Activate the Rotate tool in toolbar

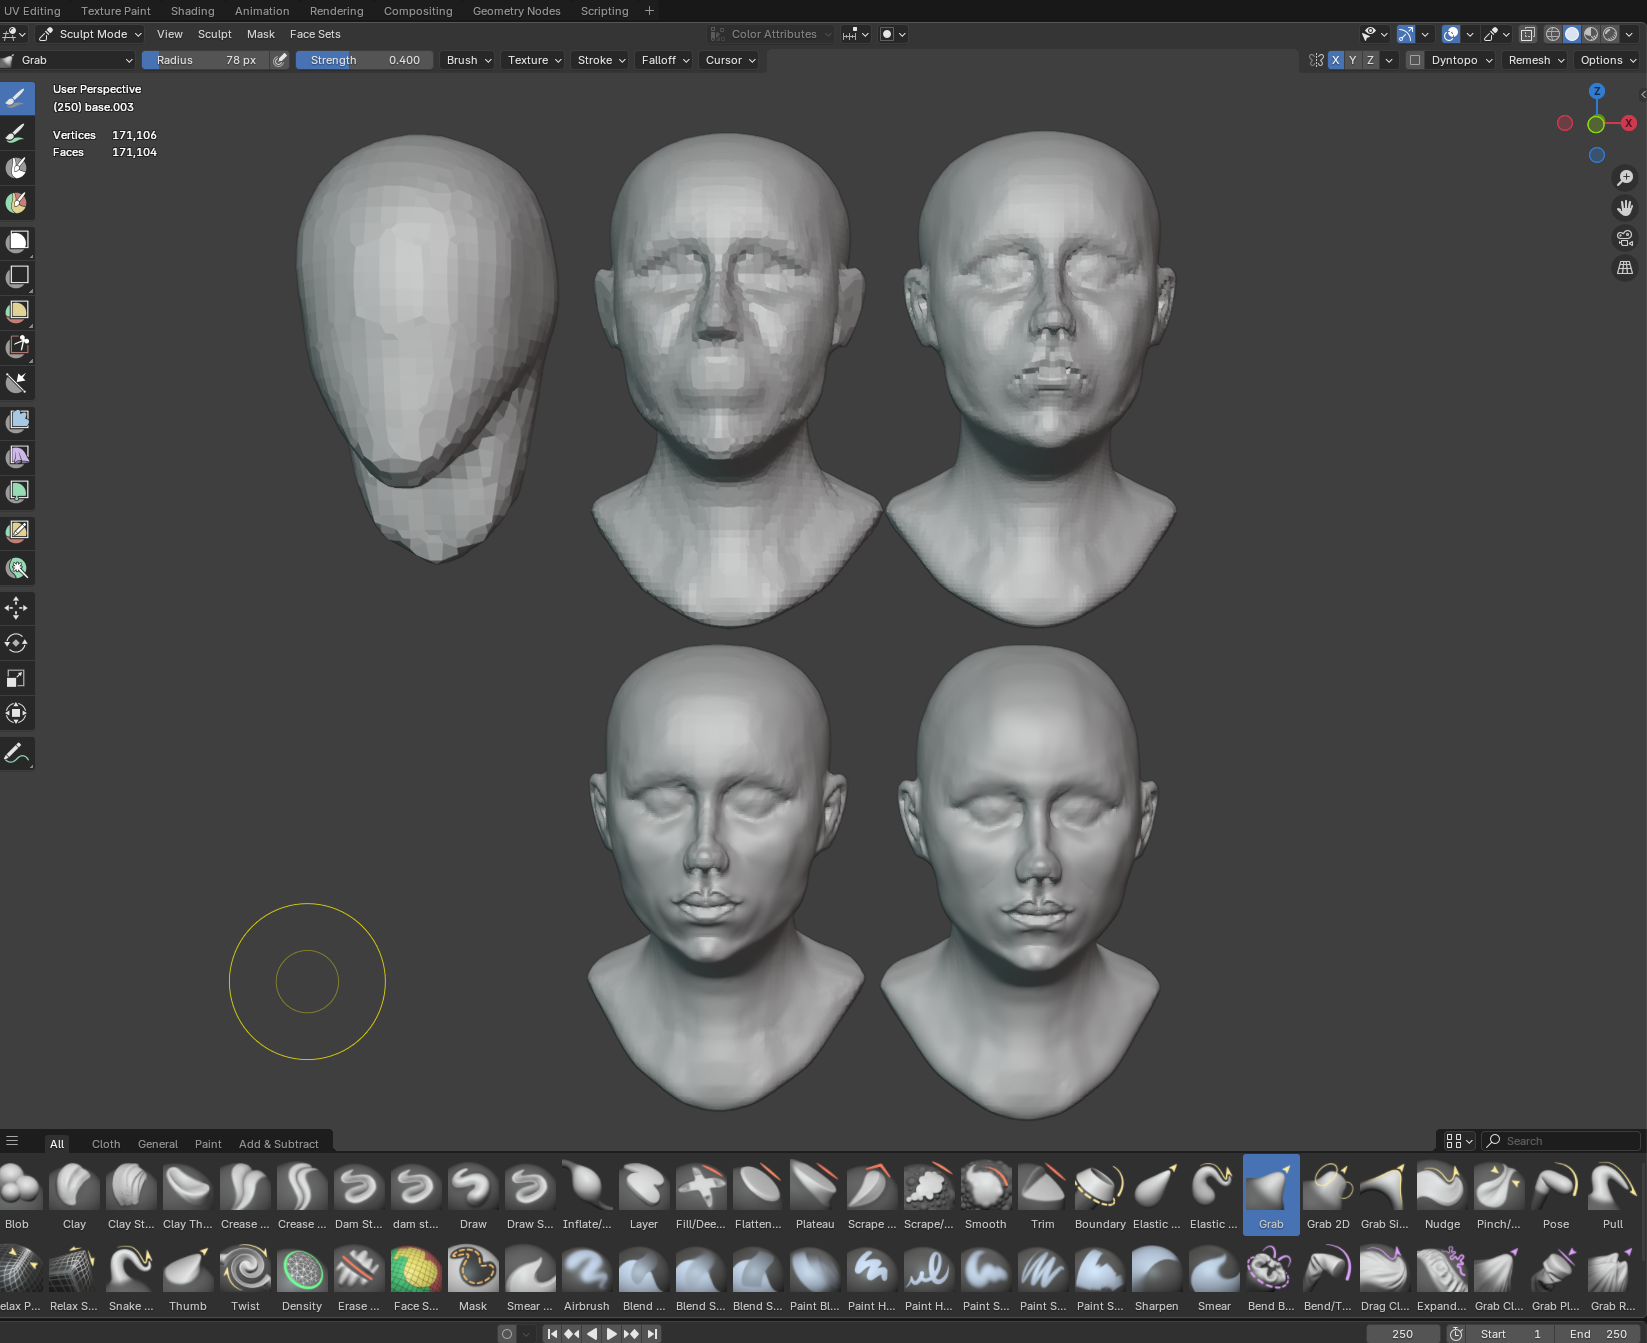16,643
